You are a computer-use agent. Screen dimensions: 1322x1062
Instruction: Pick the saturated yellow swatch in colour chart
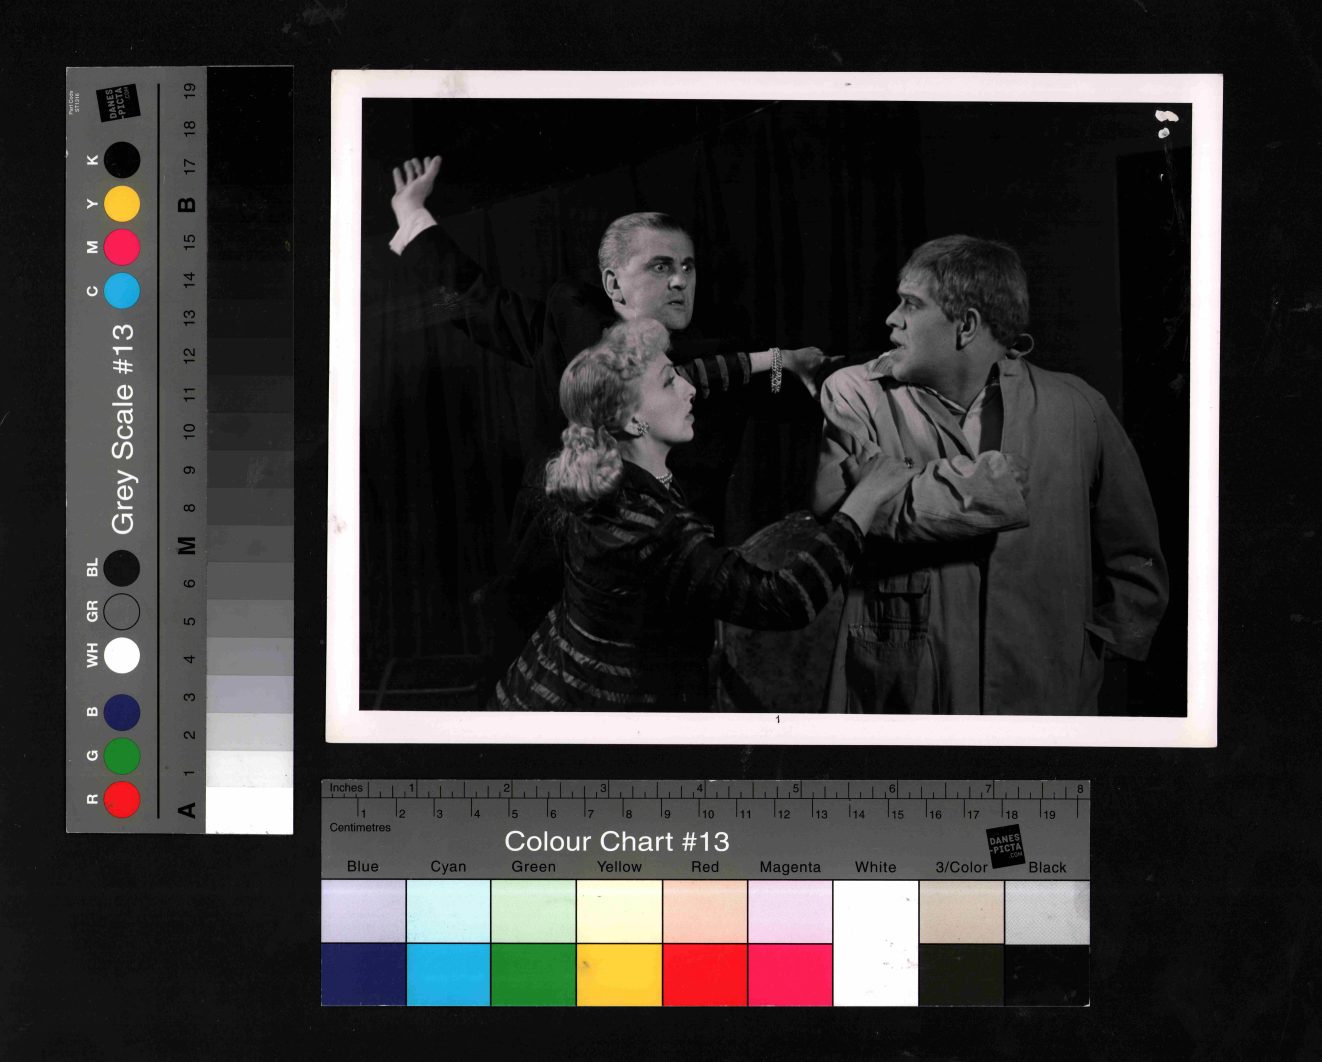point(619,975)
